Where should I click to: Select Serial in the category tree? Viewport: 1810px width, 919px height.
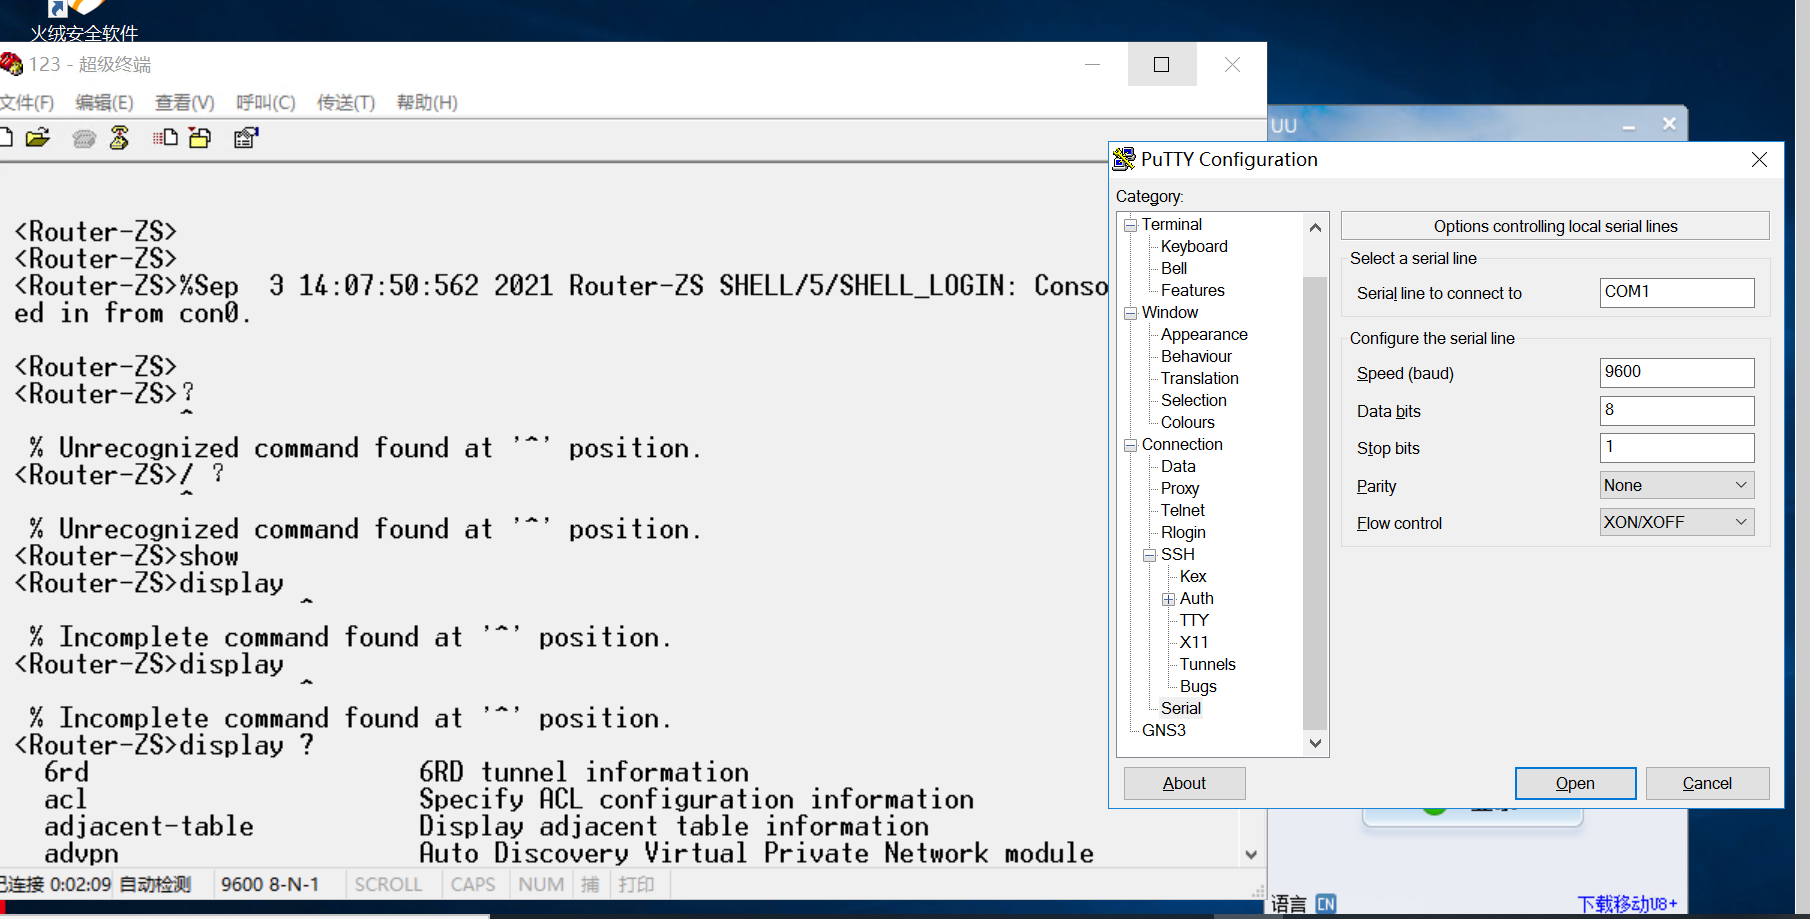click(x=1181, y=709)
